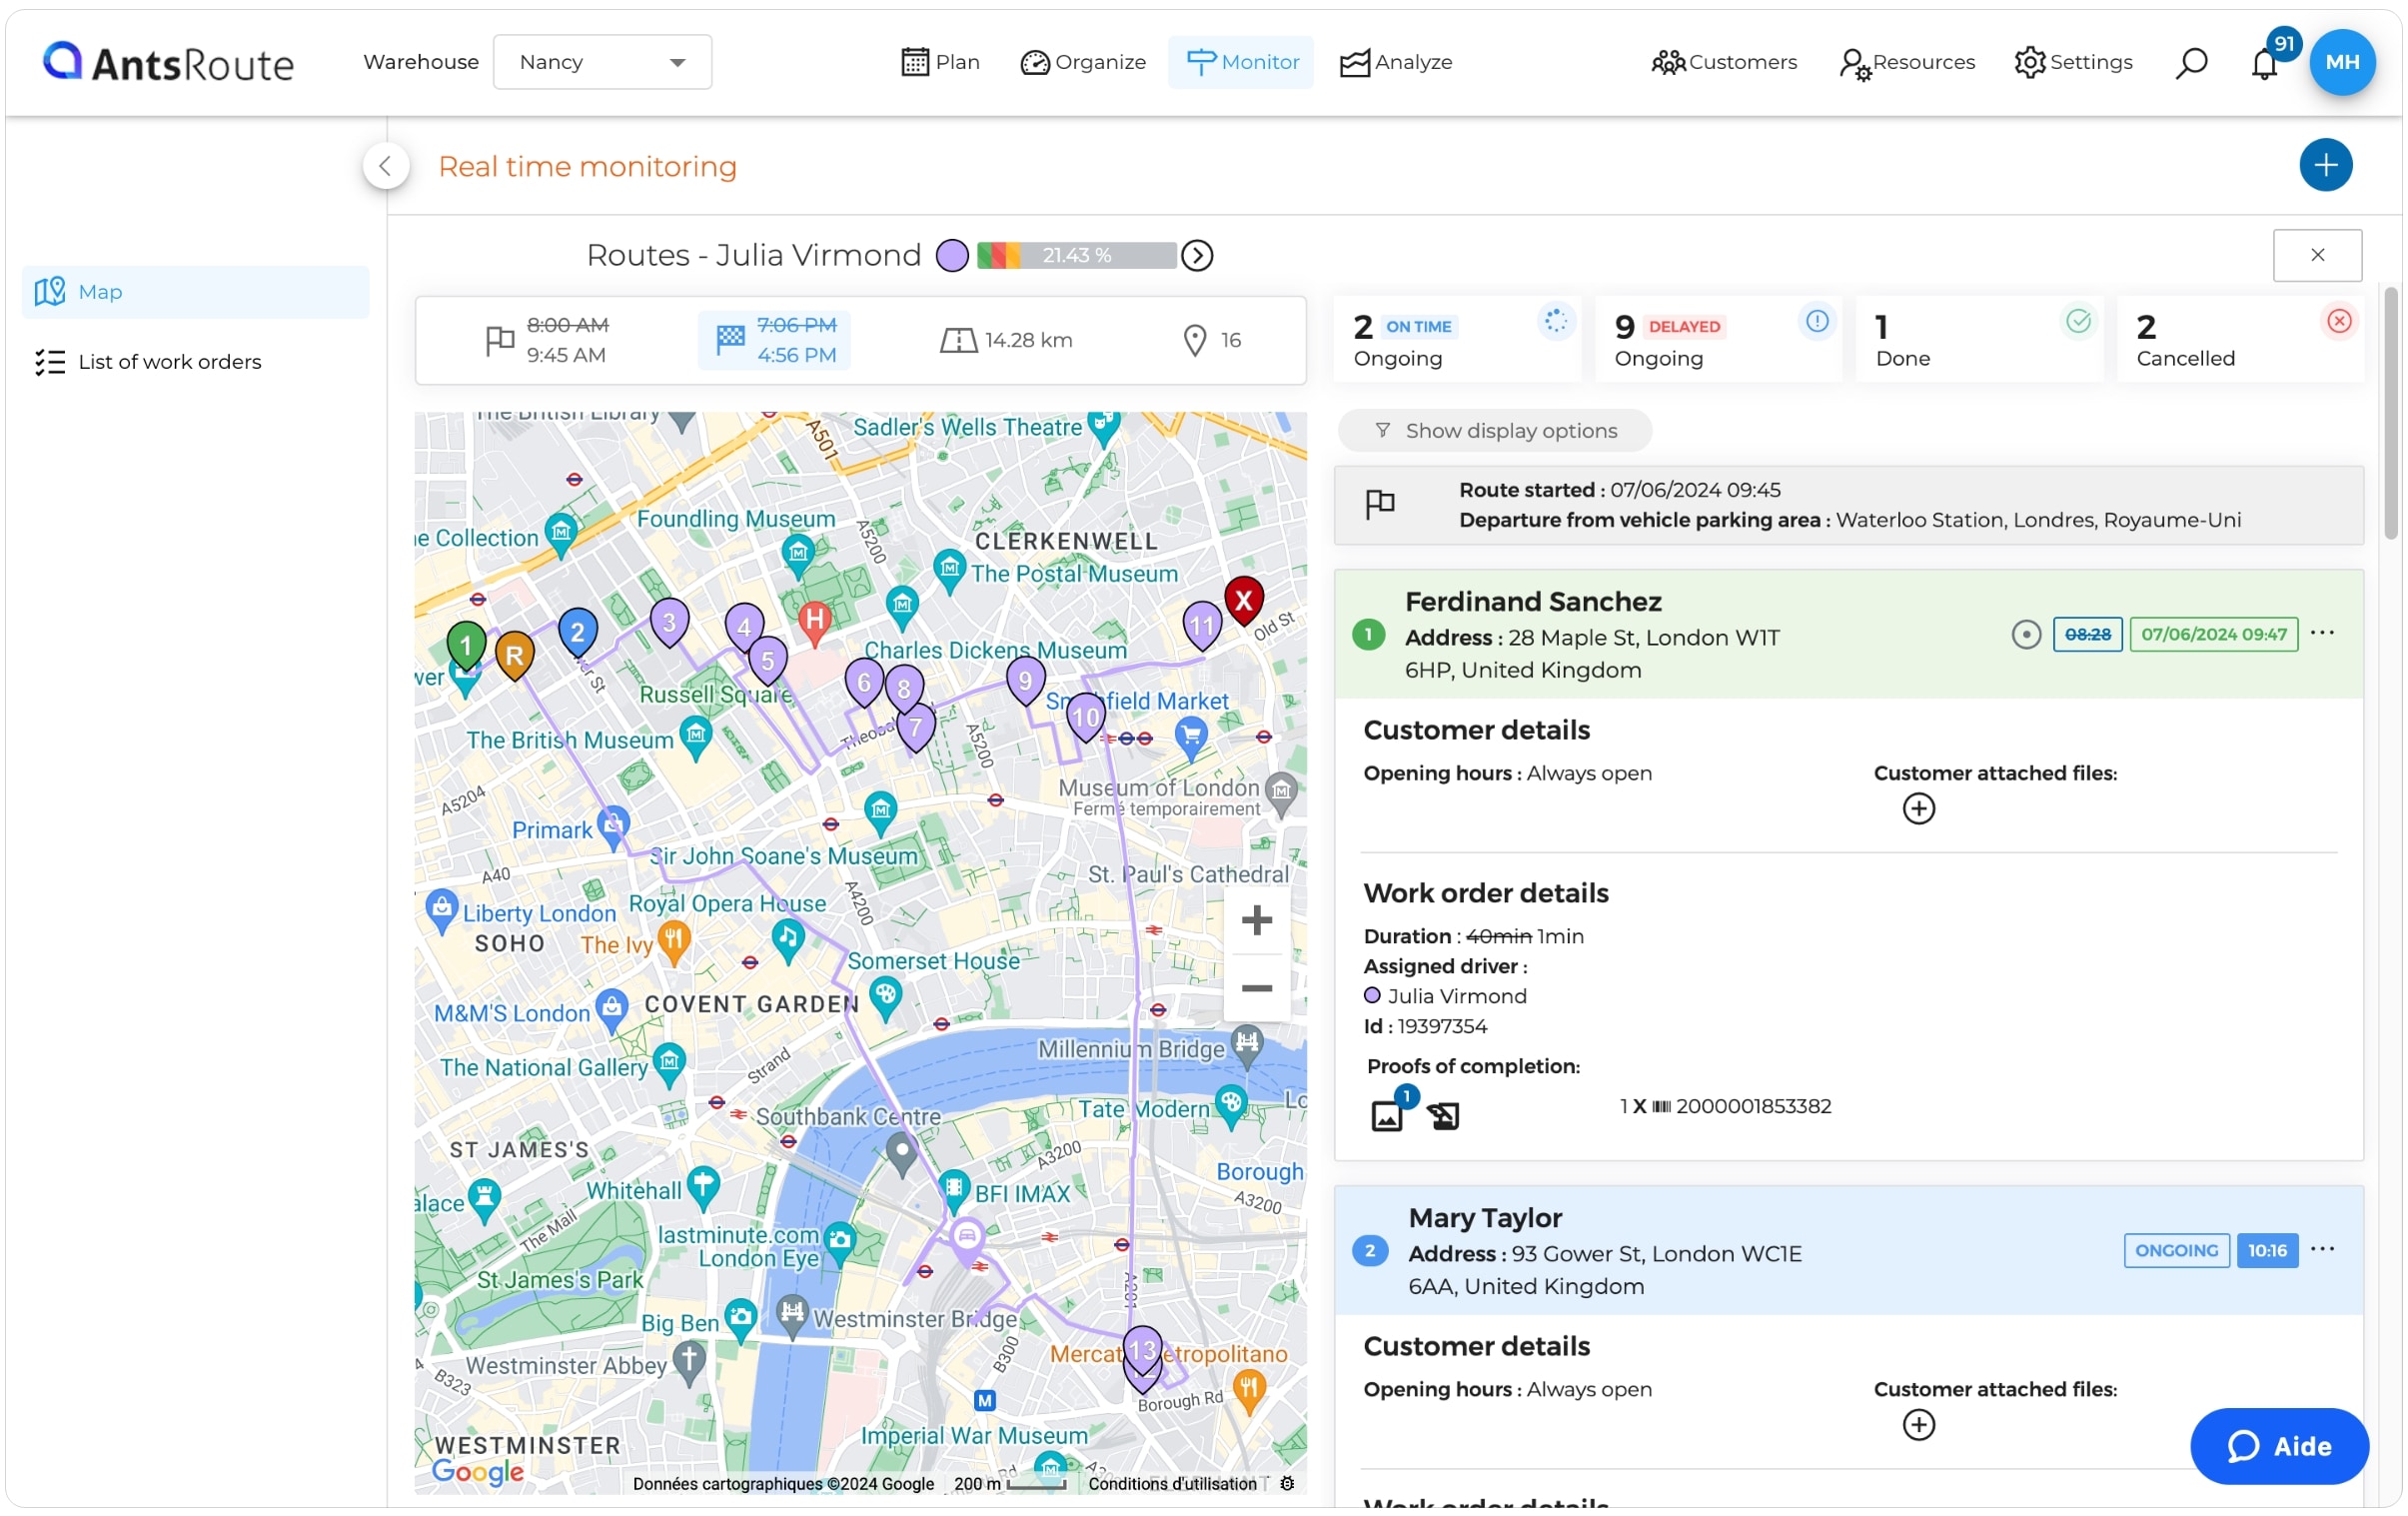Expand Show display options
Viewport: 2408px width, 1516px height.
click(1494, 431)
